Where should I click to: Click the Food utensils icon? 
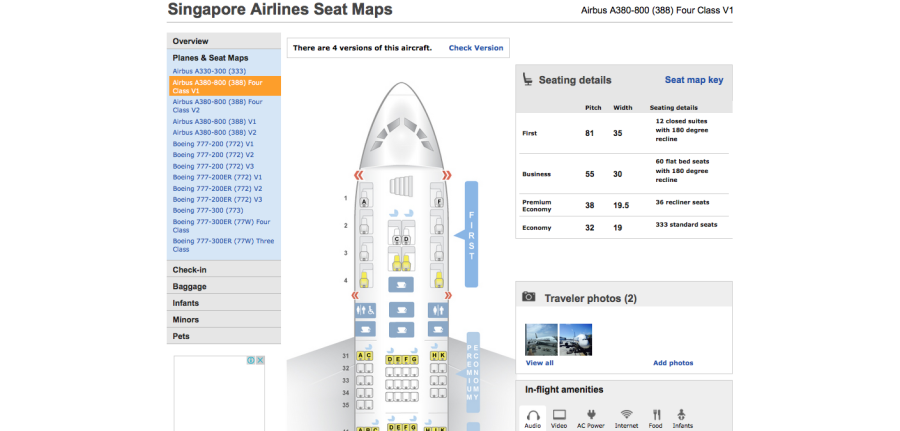[656, 414]
